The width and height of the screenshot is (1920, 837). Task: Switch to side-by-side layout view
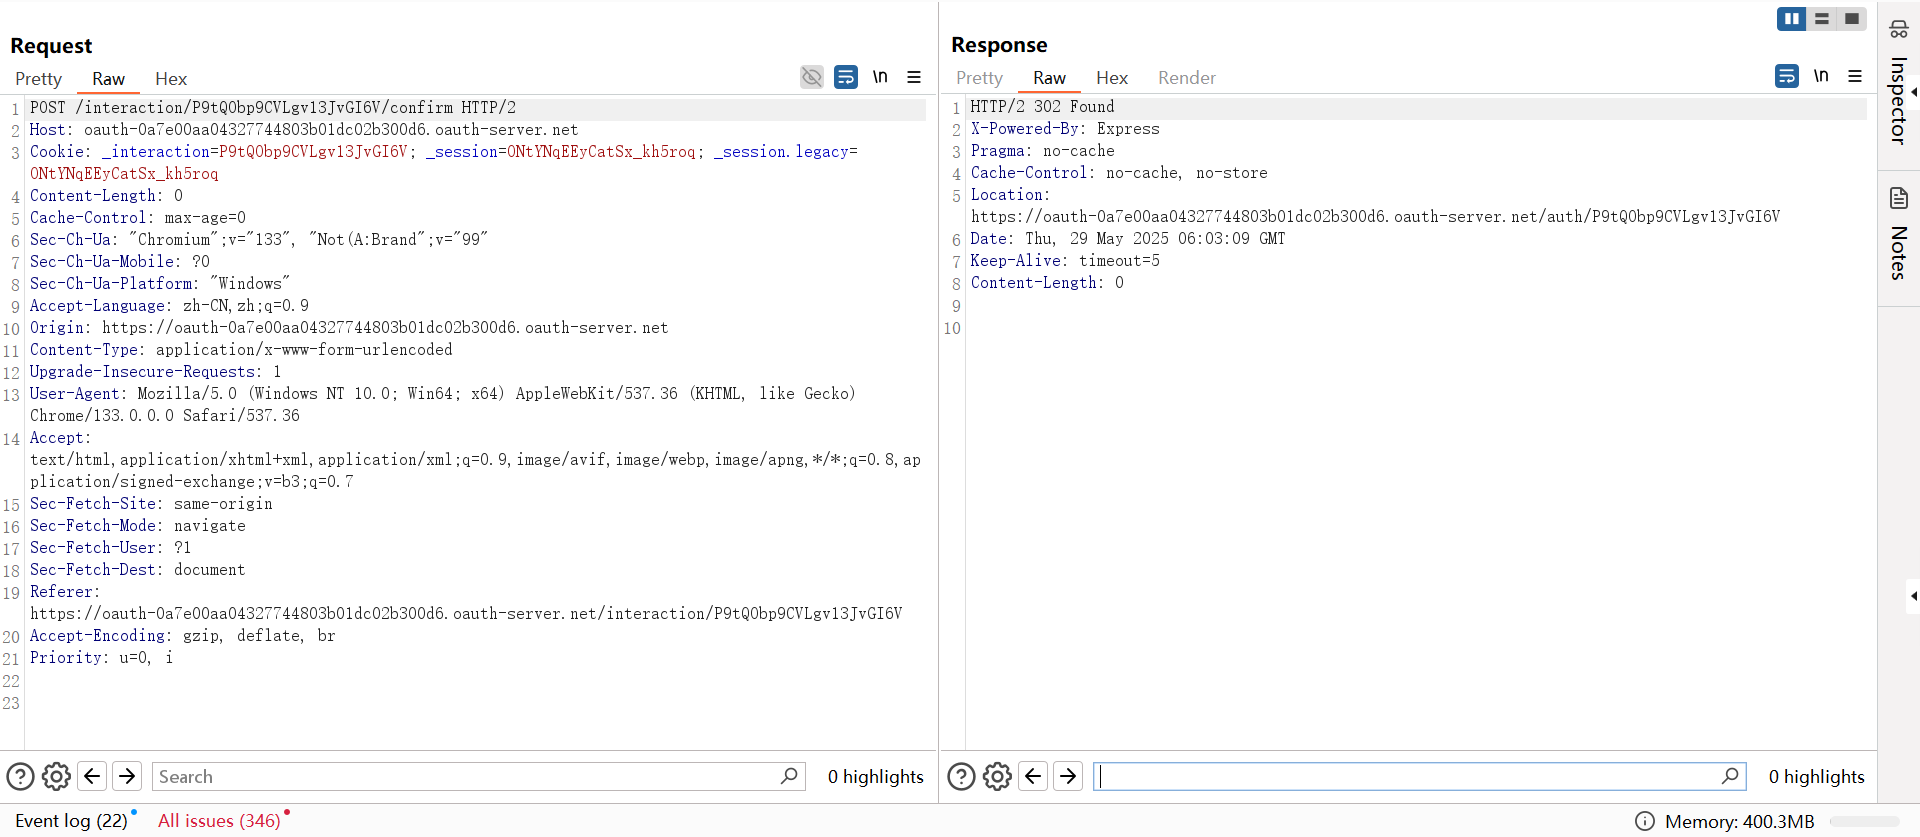[1791, 18]
